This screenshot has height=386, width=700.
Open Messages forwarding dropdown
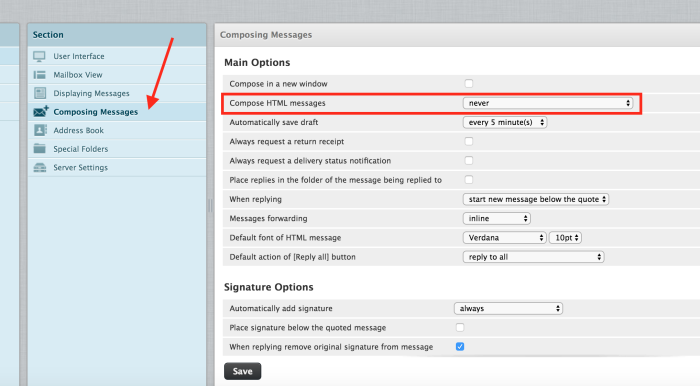coord(496,219)
